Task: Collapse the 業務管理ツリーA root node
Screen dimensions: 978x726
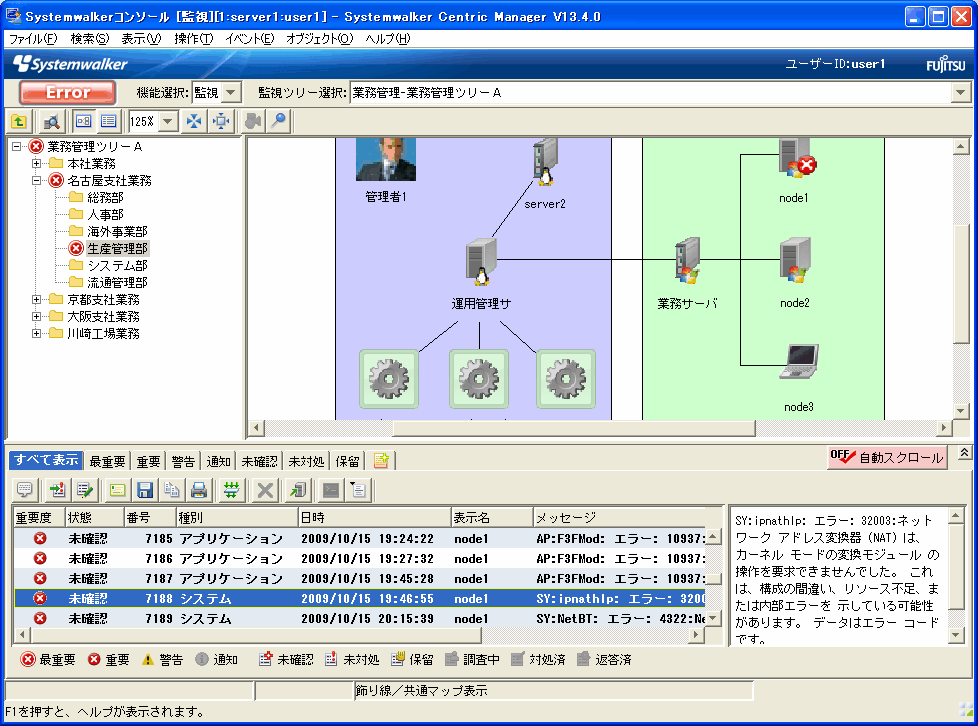Action: click(x=17, y=147)
